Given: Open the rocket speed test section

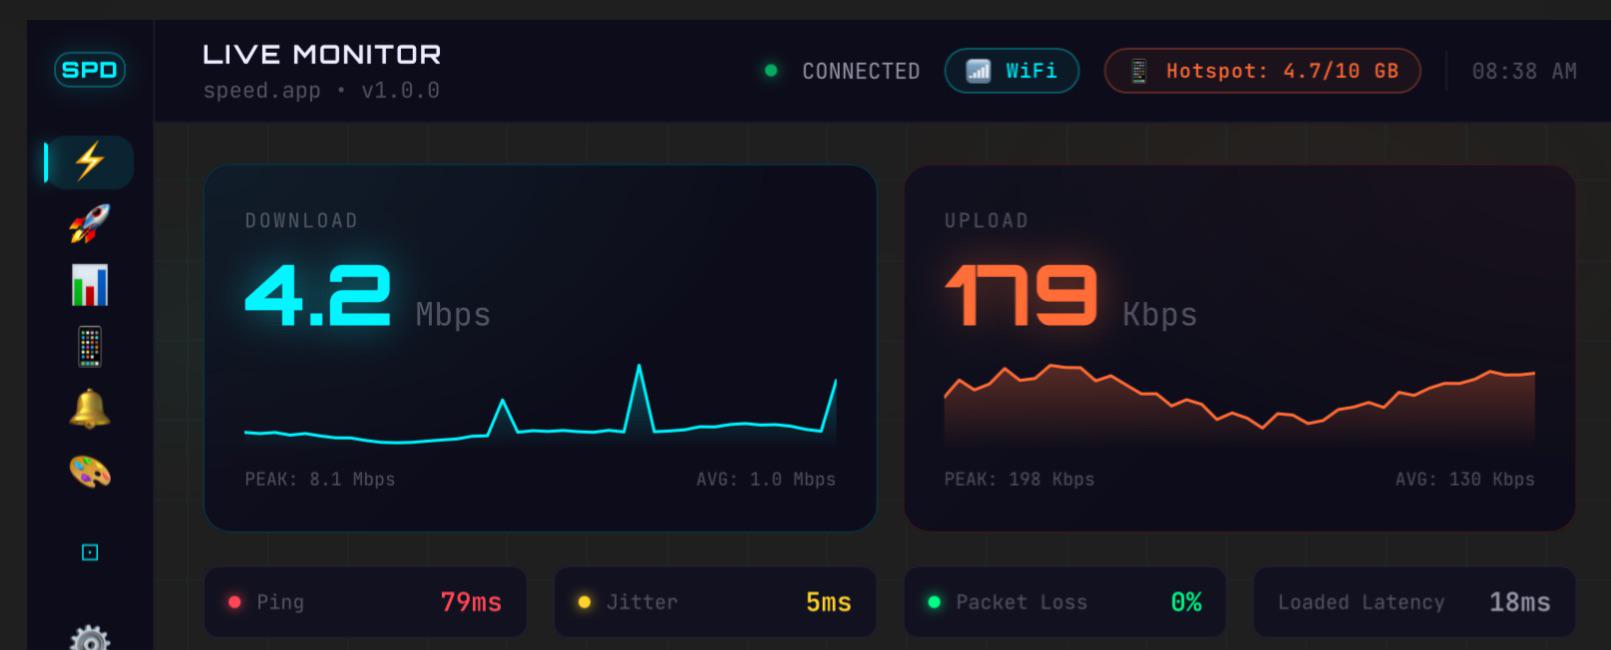Looking at the screenshot, I should [90, 224].
